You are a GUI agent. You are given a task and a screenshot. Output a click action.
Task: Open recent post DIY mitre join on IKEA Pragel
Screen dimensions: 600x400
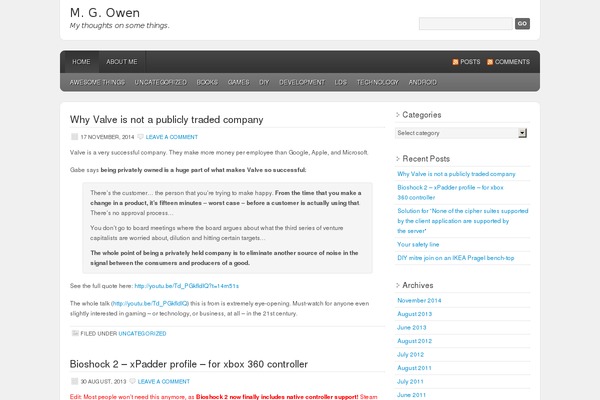(x=456, y=258)
